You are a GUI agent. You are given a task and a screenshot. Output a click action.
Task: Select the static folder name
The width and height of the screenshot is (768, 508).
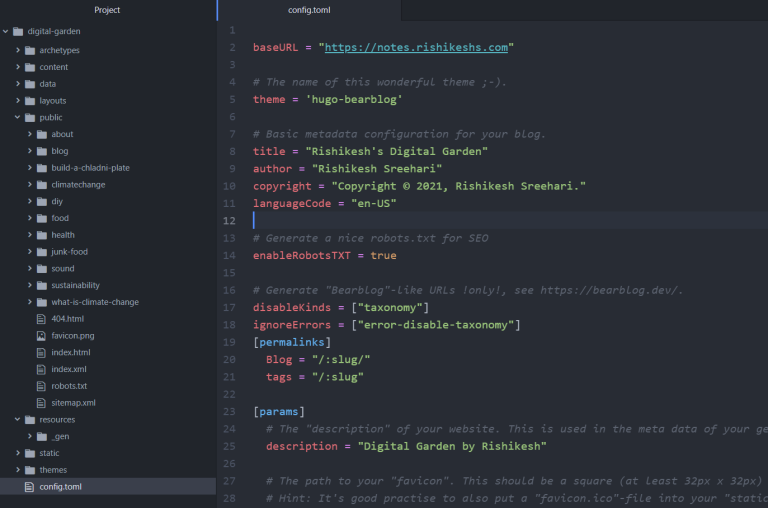pos(49,453)
